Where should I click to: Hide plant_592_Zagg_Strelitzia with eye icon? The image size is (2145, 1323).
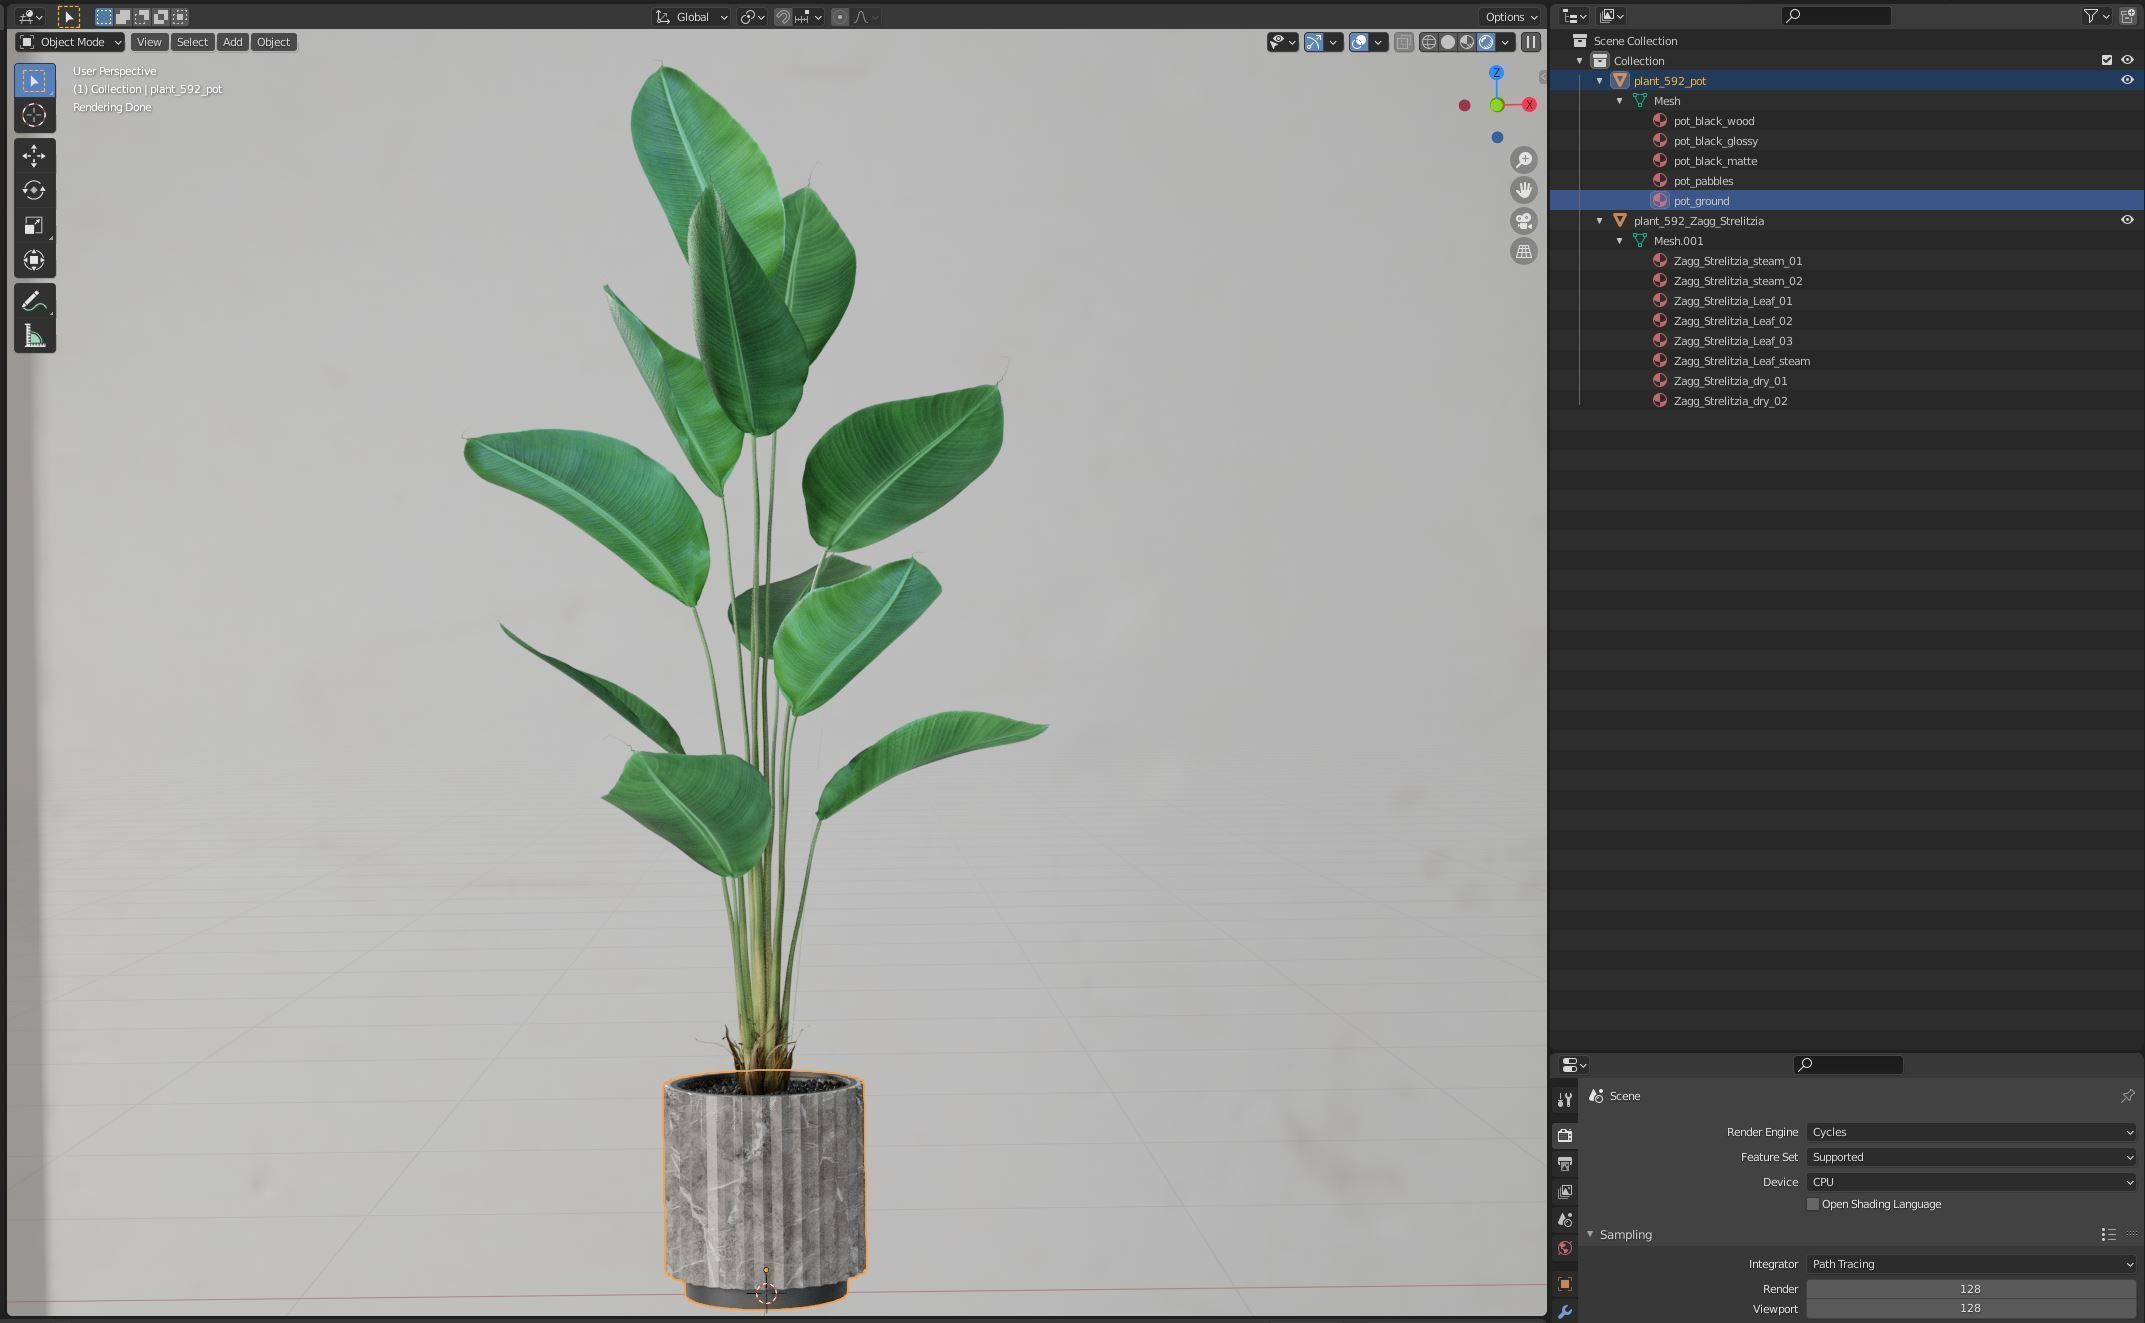click(2127, 220)
